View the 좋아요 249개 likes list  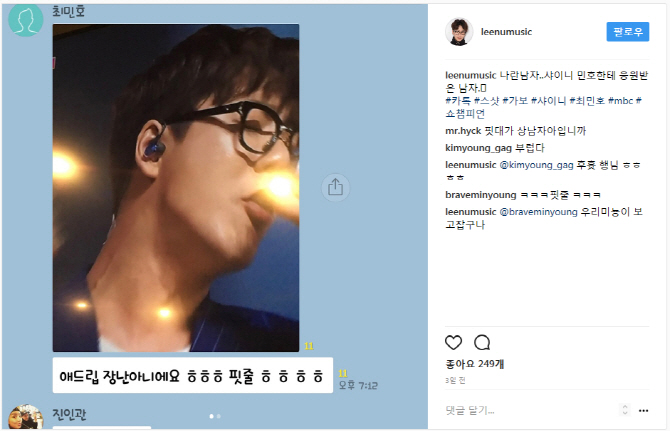pos(474,364)
